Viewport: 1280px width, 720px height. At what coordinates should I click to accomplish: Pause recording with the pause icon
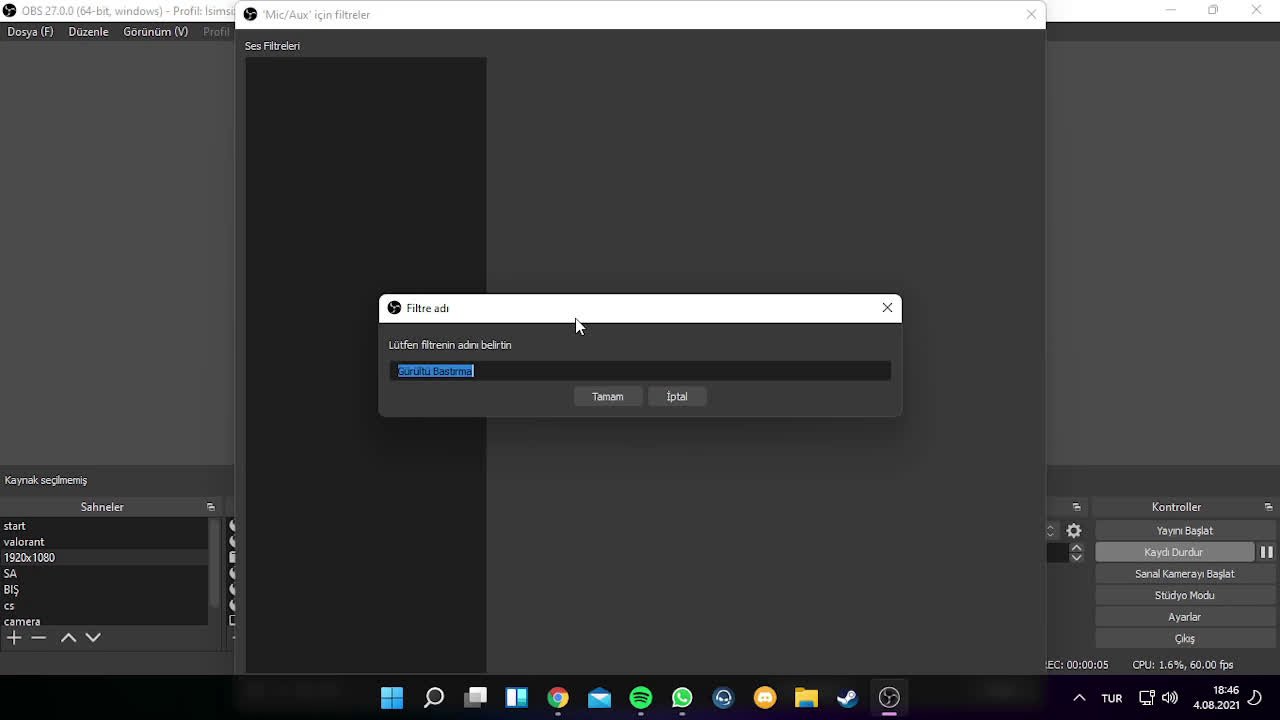[x=1267, y=551]
